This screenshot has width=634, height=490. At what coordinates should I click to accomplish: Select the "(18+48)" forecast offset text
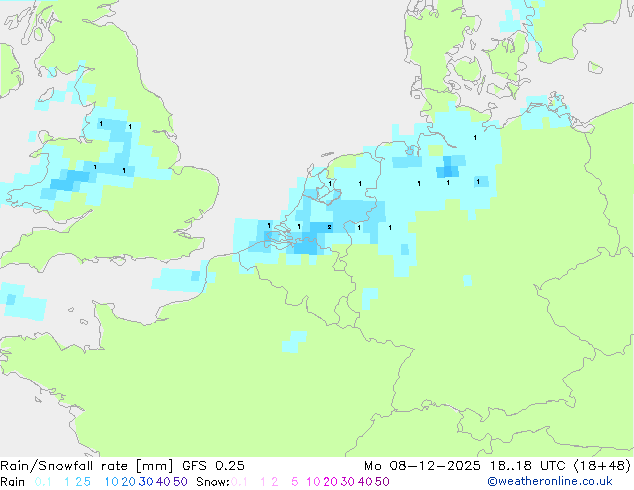tap(602, 466)
